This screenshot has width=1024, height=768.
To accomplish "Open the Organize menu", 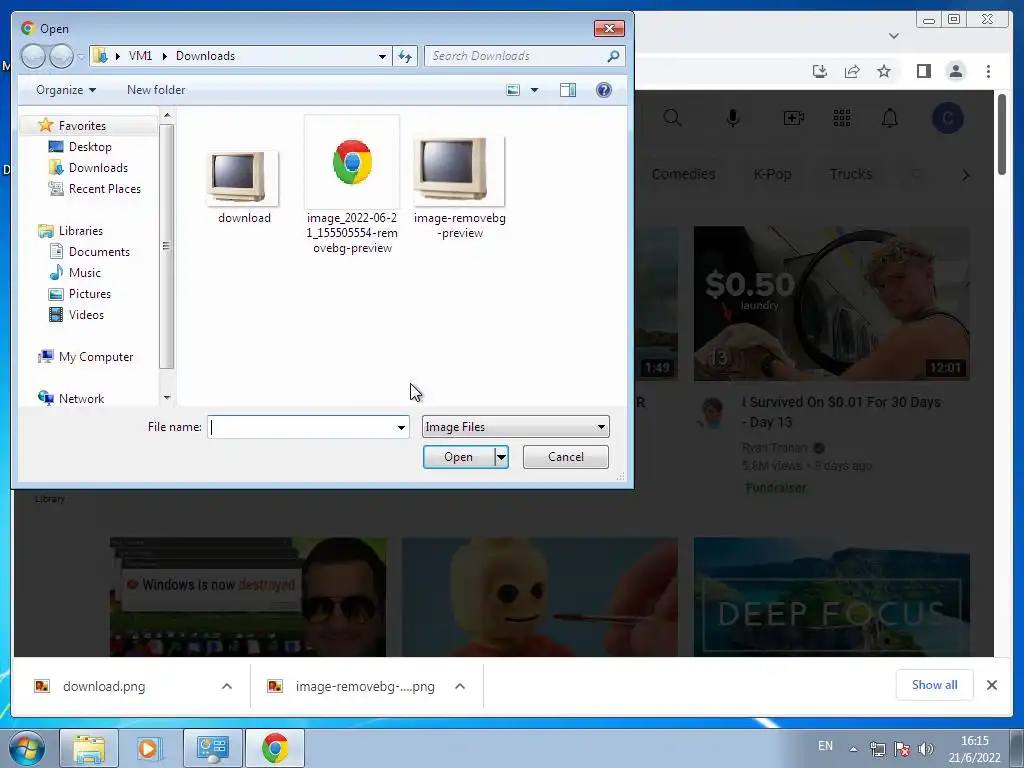I will [x=66, y=90].
